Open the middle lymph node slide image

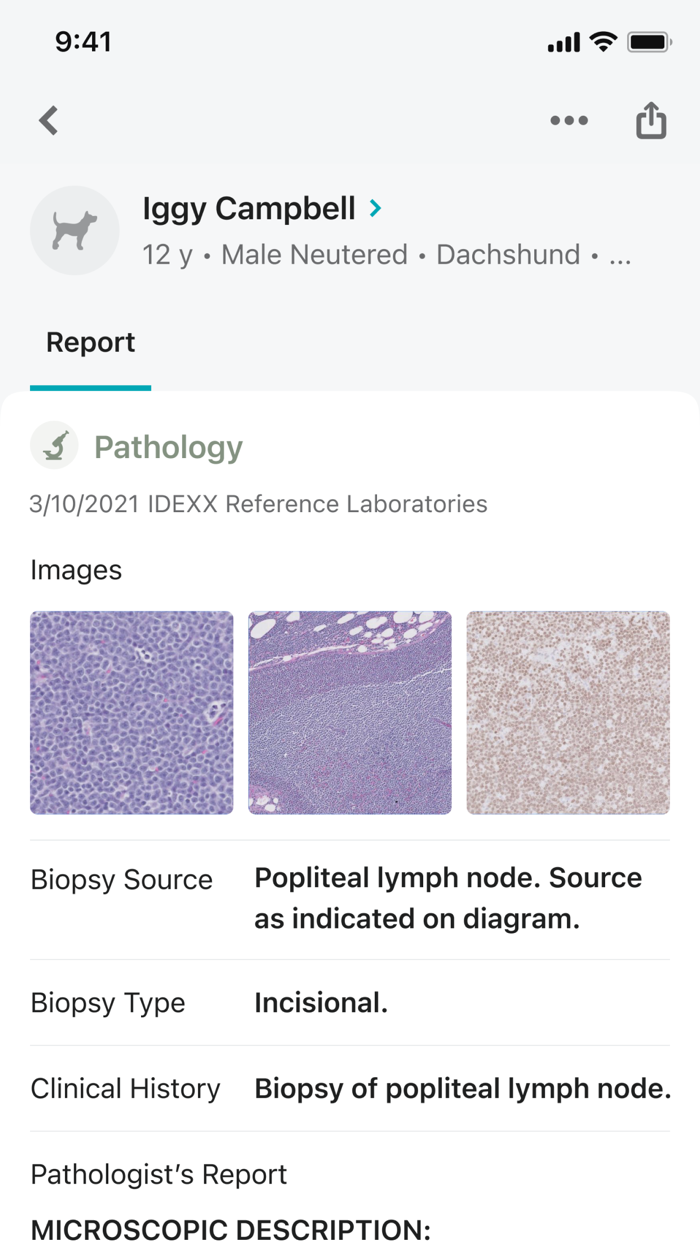click(349, 712)
